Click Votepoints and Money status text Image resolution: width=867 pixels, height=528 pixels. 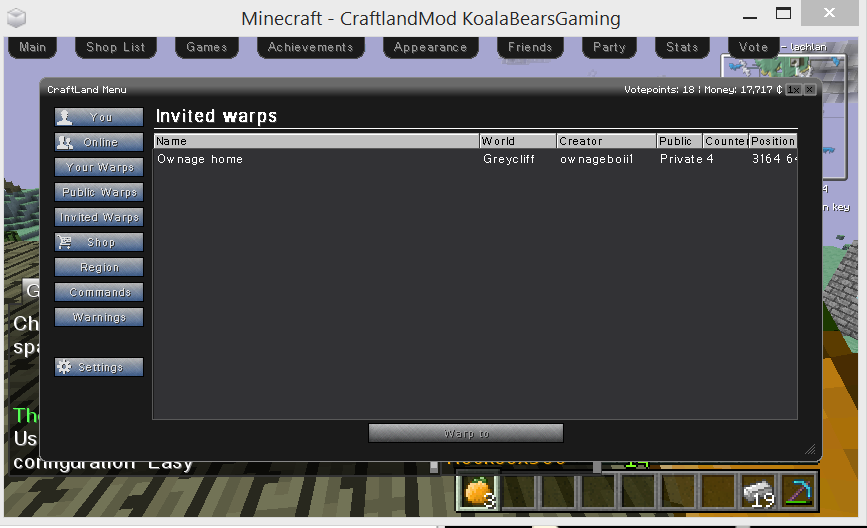pyautogui.click(x=703, y=90)
